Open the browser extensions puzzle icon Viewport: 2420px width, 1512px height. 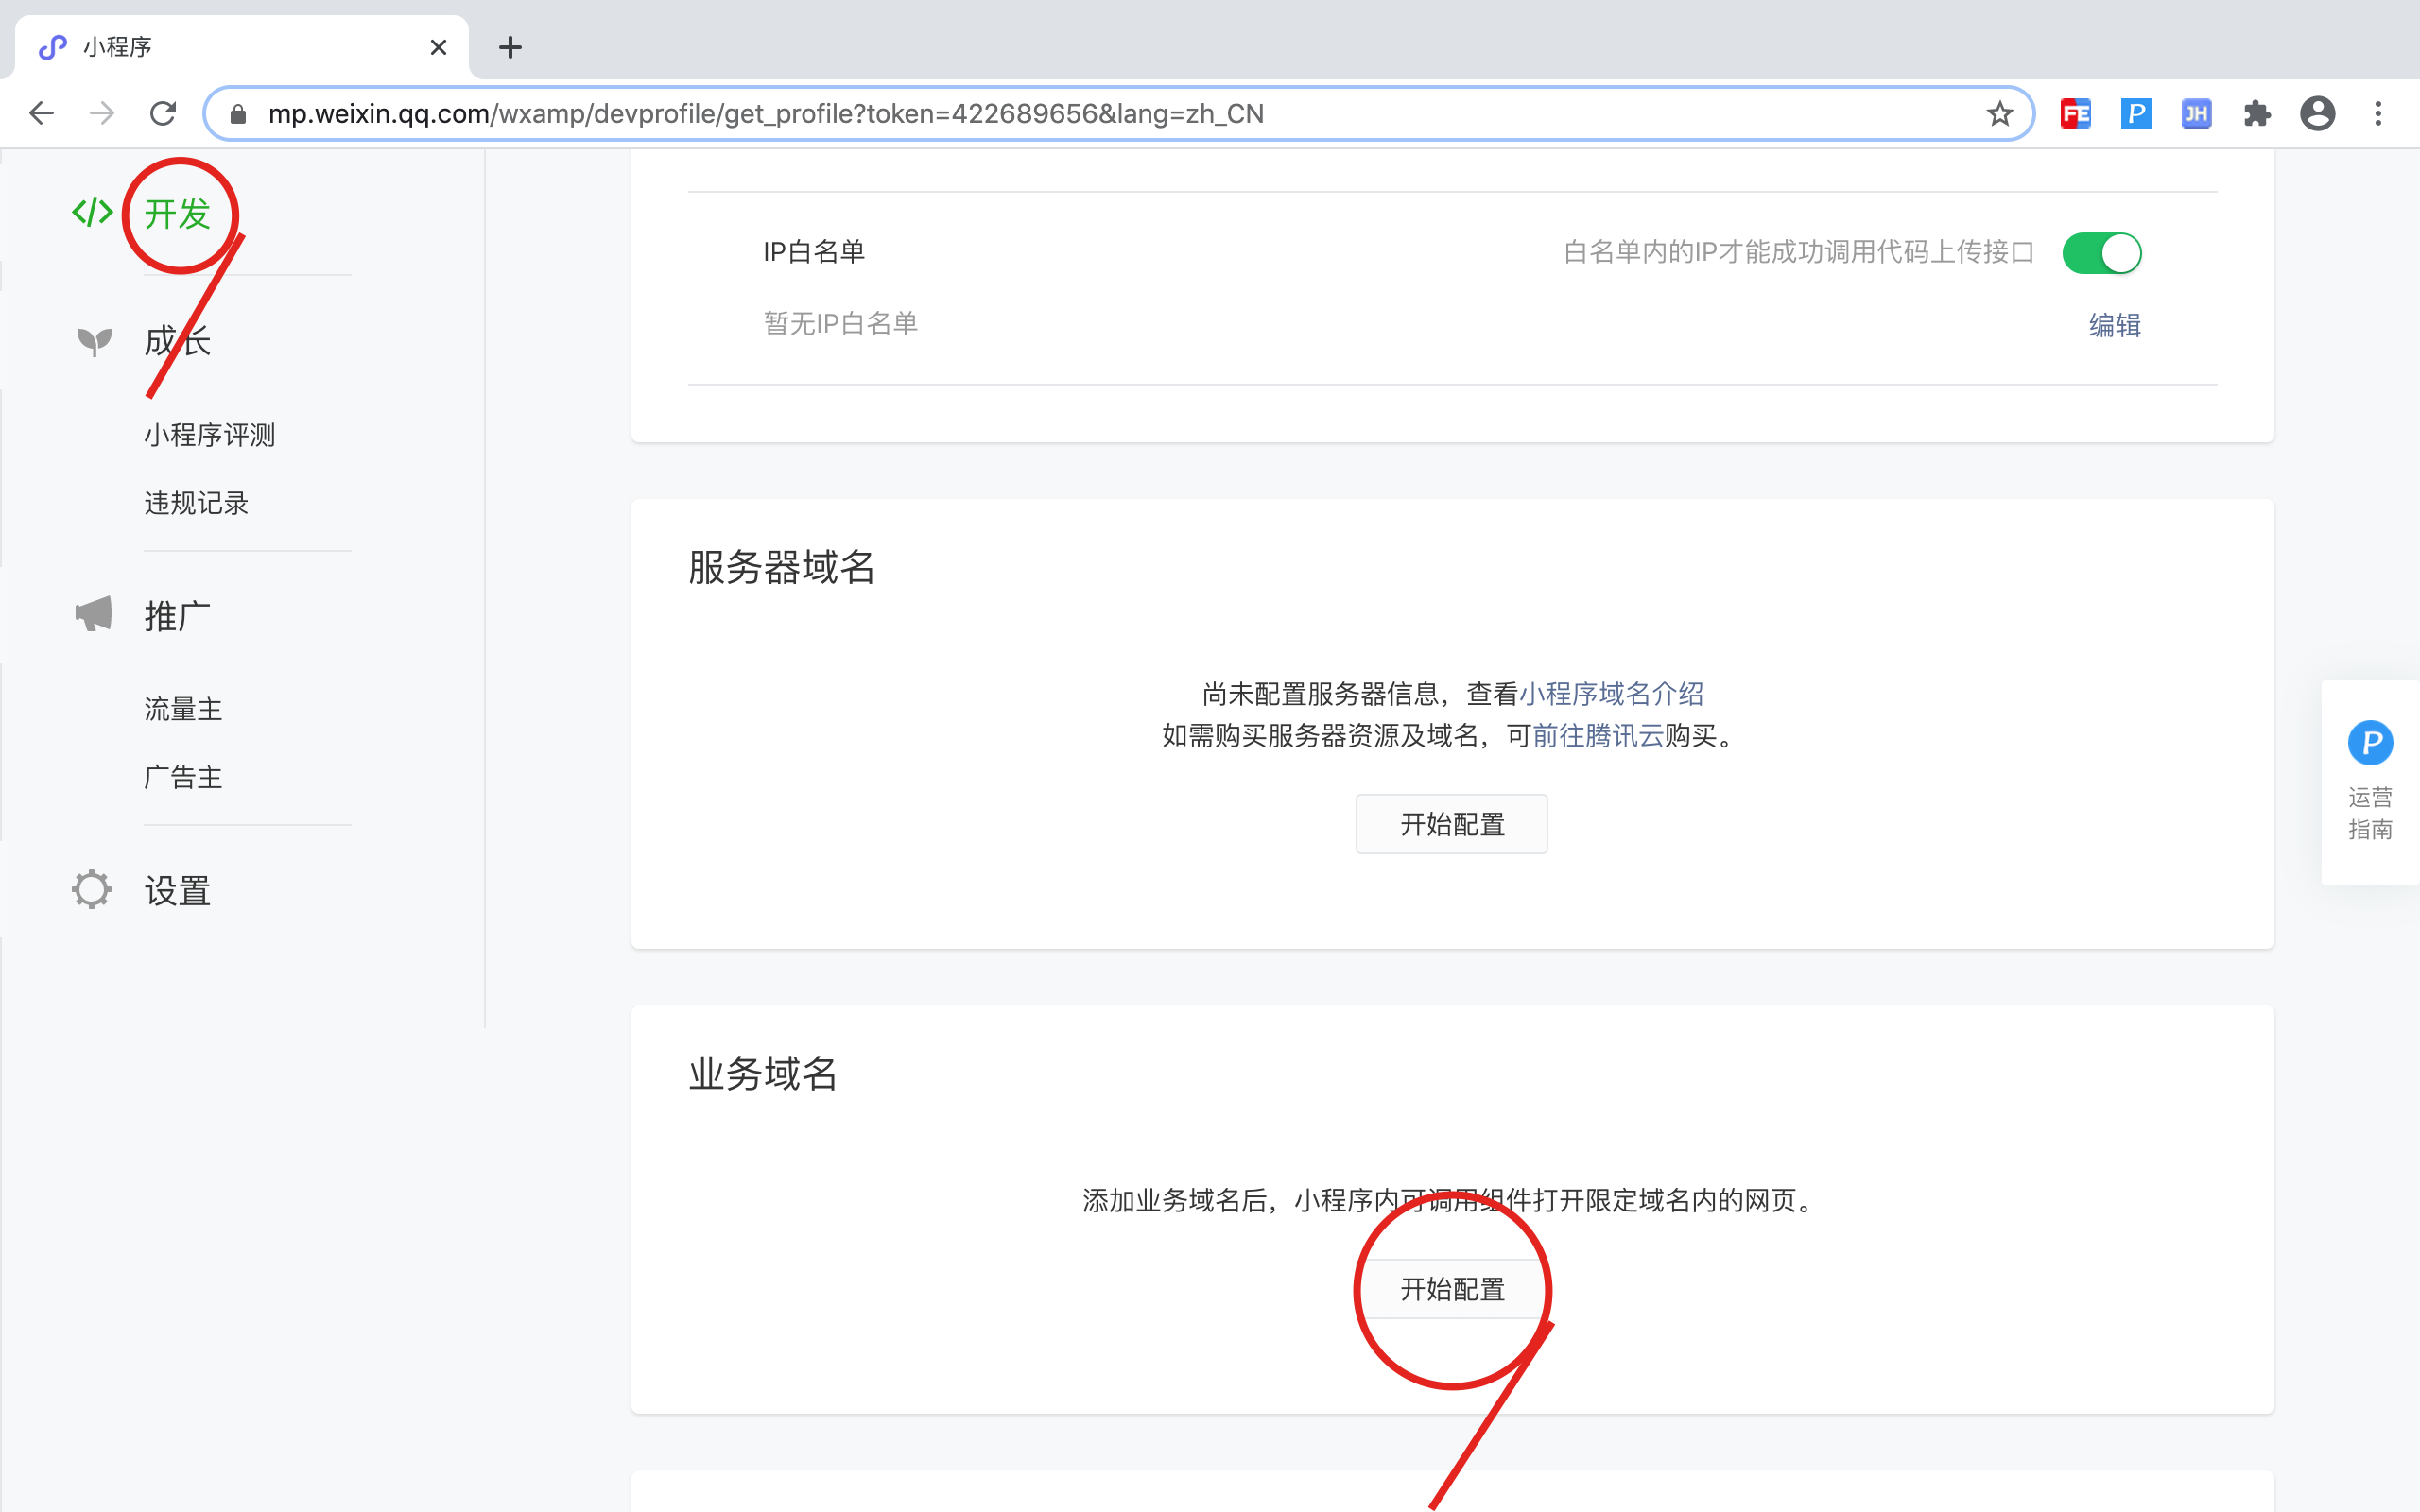click(x=2257, y=114)
